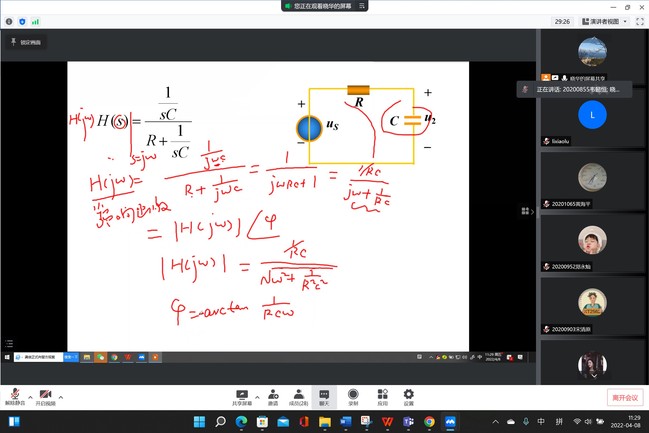Open the chat (聊天) panel
This screenshot has width=649, height=433.
pos(324,393)
